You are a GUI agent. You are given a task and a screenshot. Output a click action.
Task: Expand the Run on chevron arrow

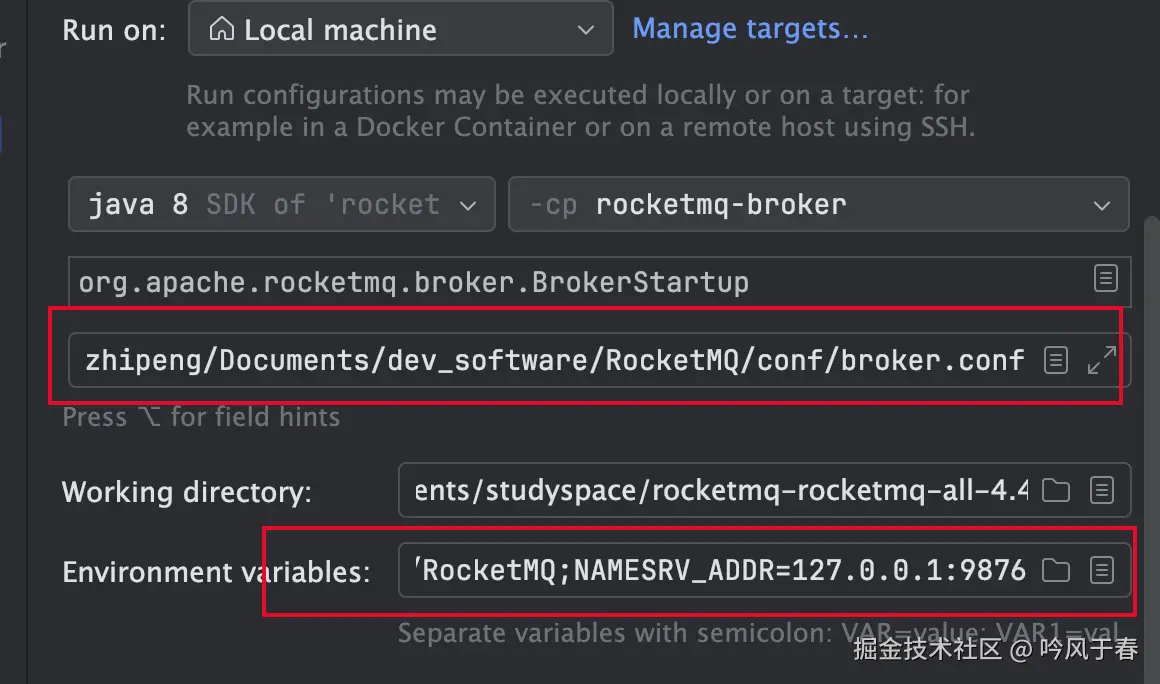coord(586,31)
